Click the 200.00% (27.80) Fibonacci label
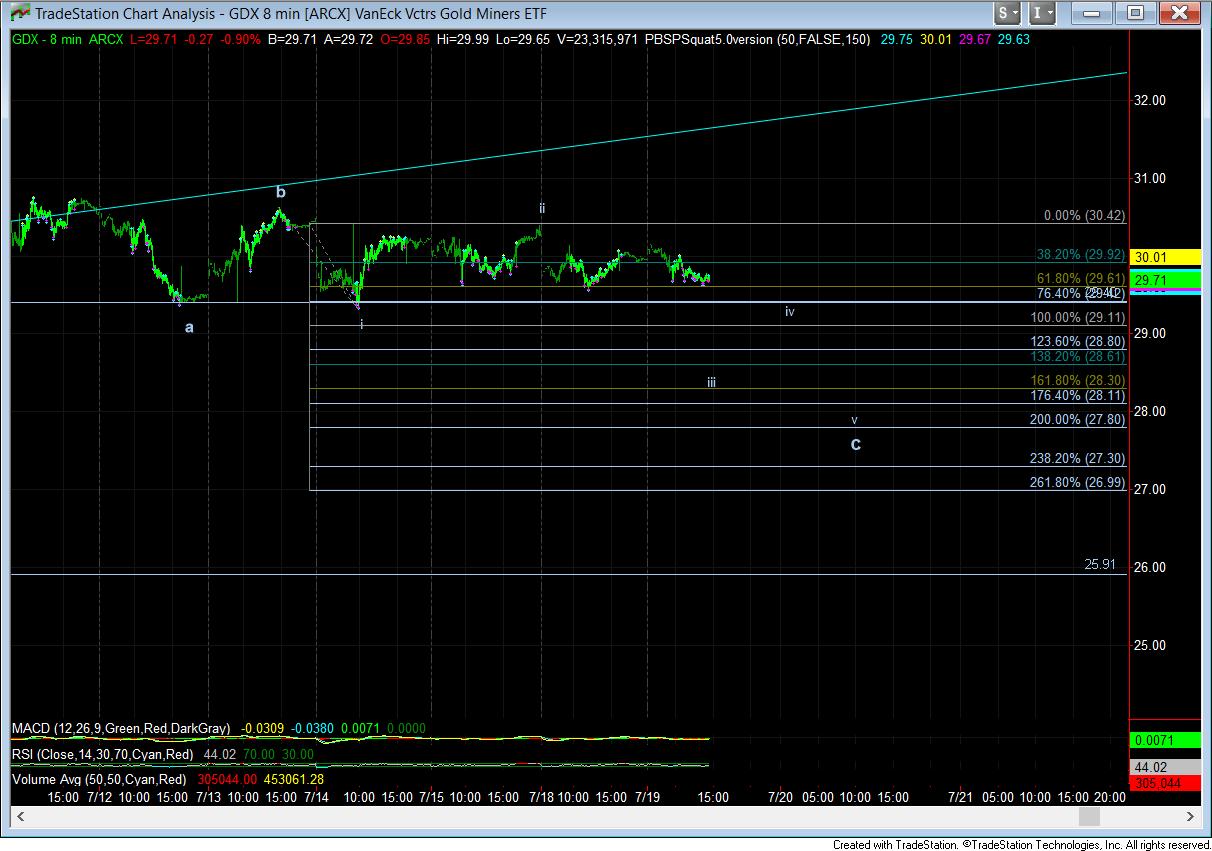This screenshot has width=1212, height=851. [x=1077, y=420]
